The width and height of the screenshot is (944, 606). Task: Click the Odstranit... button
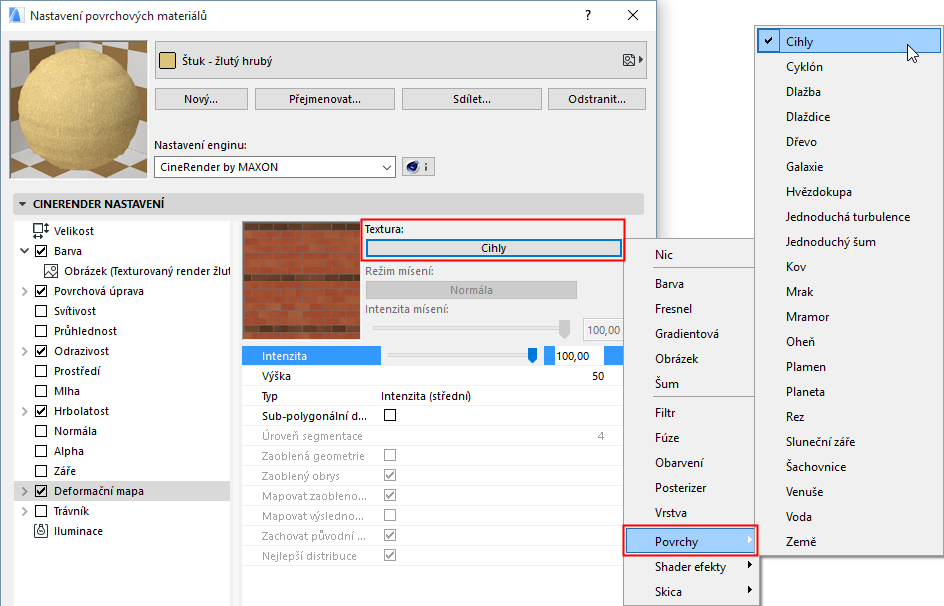pyautogui.click(x=597, y=99)
